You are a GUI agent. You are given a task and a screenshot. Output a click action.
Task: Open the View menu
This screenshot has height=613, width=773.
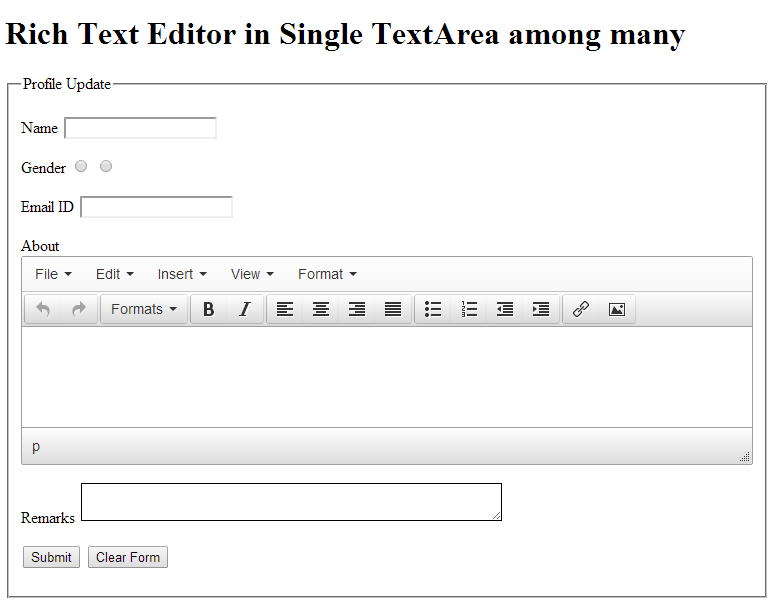coord(252,274)
